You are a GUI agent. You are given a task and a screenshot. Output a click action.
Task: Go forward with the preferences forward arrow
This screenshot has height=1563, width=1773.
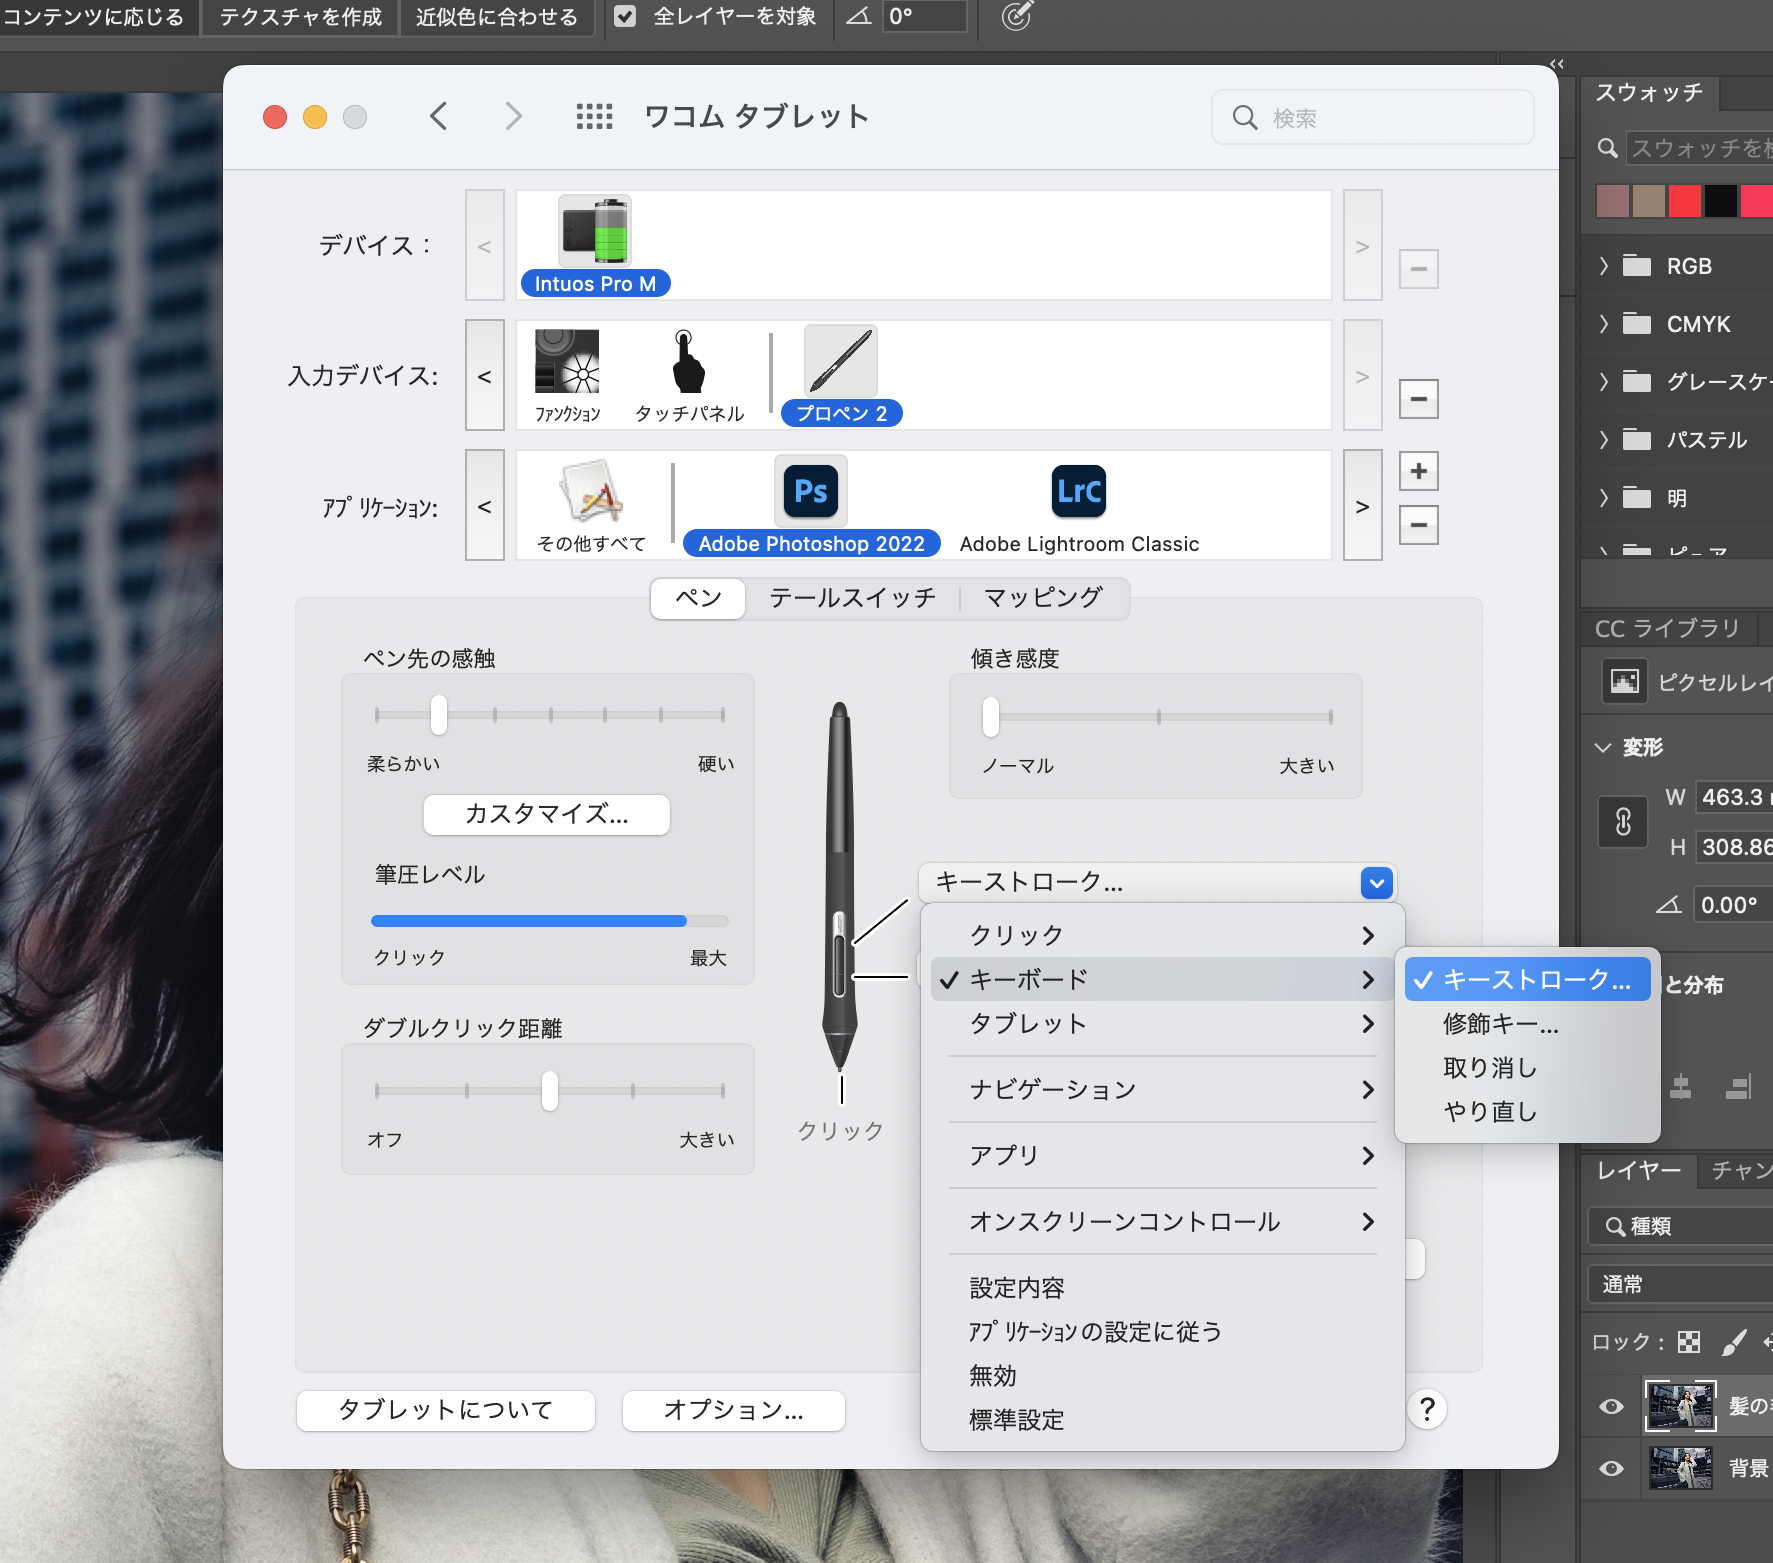(x=513, y=117)
